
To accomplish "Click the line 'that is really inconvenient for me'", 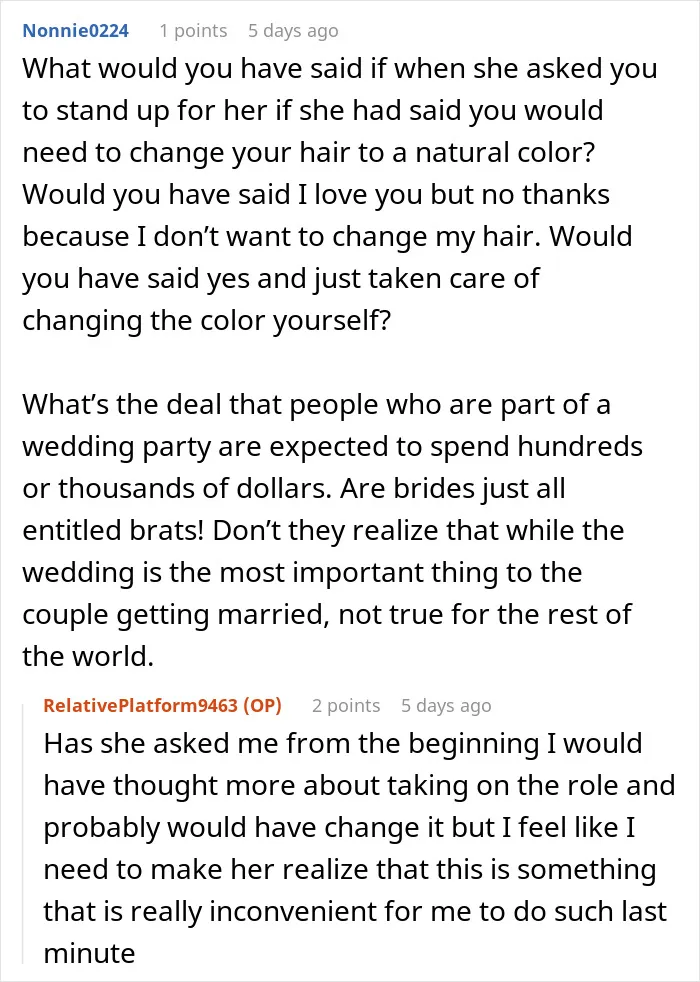I will click(355, 911).
